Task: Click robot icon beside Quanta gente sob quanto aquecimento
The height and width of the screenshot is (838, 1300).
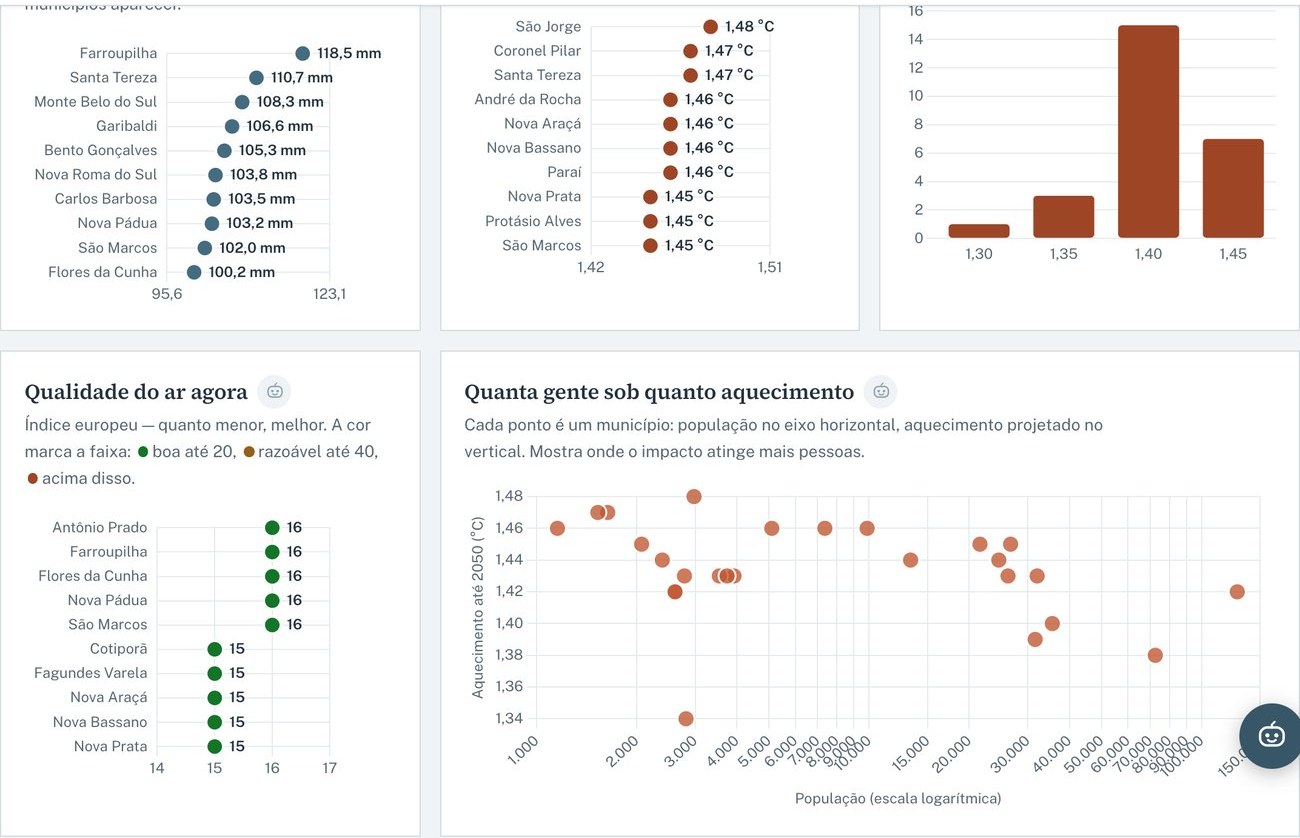Action: 881,391
